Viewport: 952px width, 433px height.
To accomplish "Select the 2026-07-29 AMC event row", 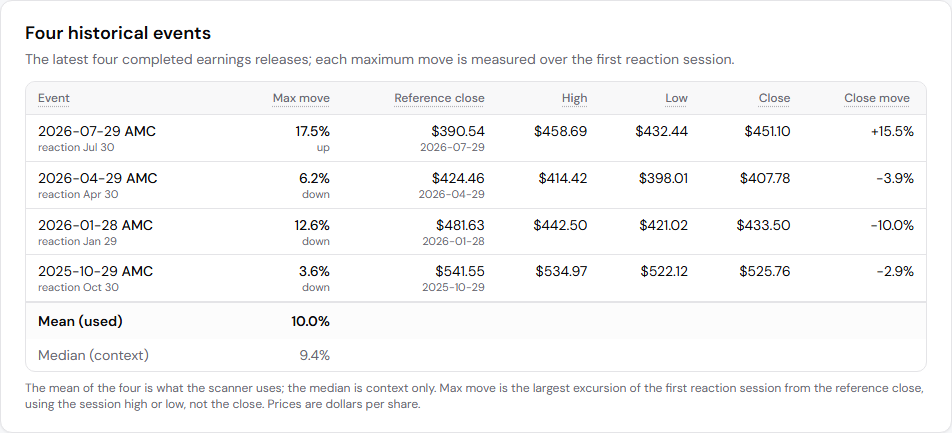I will click(476, 138).
